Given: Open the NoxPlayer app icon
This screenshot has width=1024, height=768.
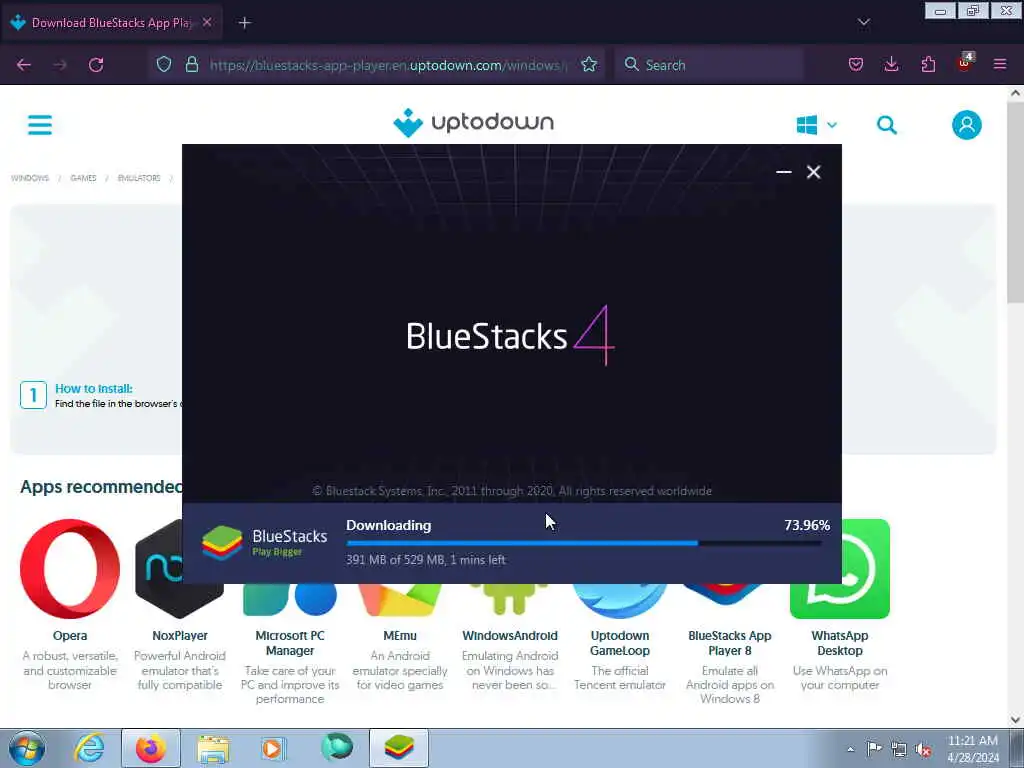Looking at the screenshot, I should click(x=159, y=569).
